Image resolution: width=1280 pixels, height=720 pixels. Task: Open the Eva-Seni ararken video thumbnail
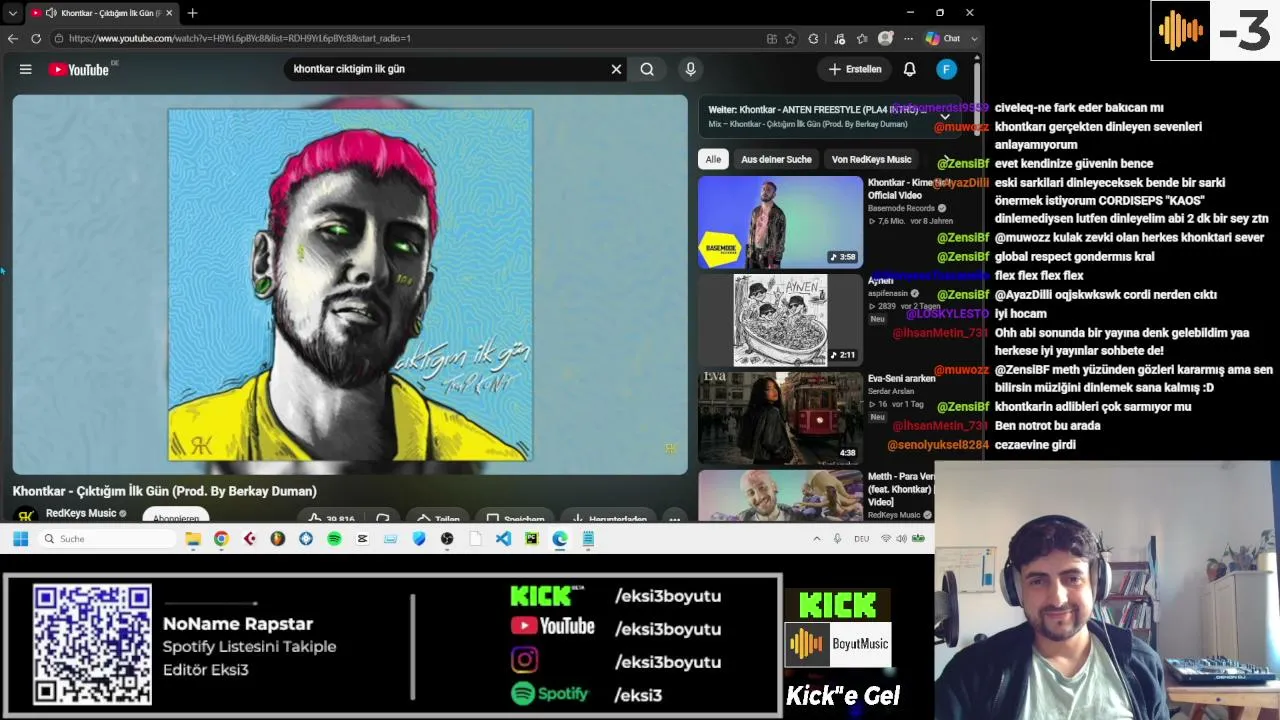(780, 418)
